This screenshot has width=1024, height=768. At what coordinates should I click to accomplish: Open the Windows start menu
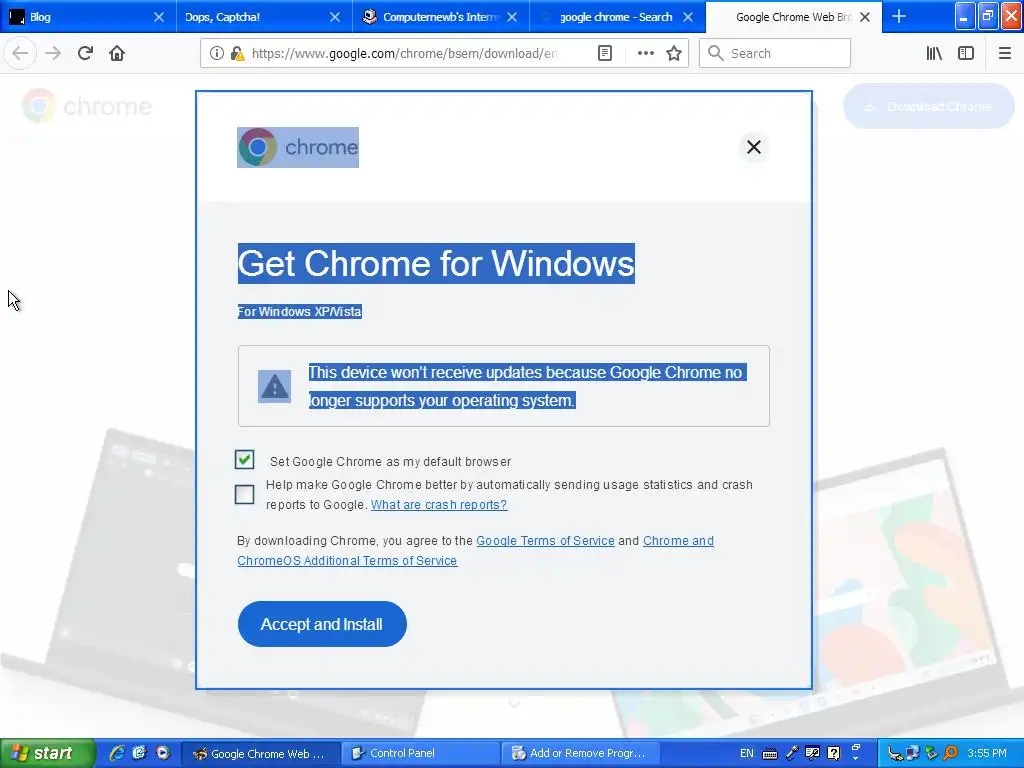47,753
